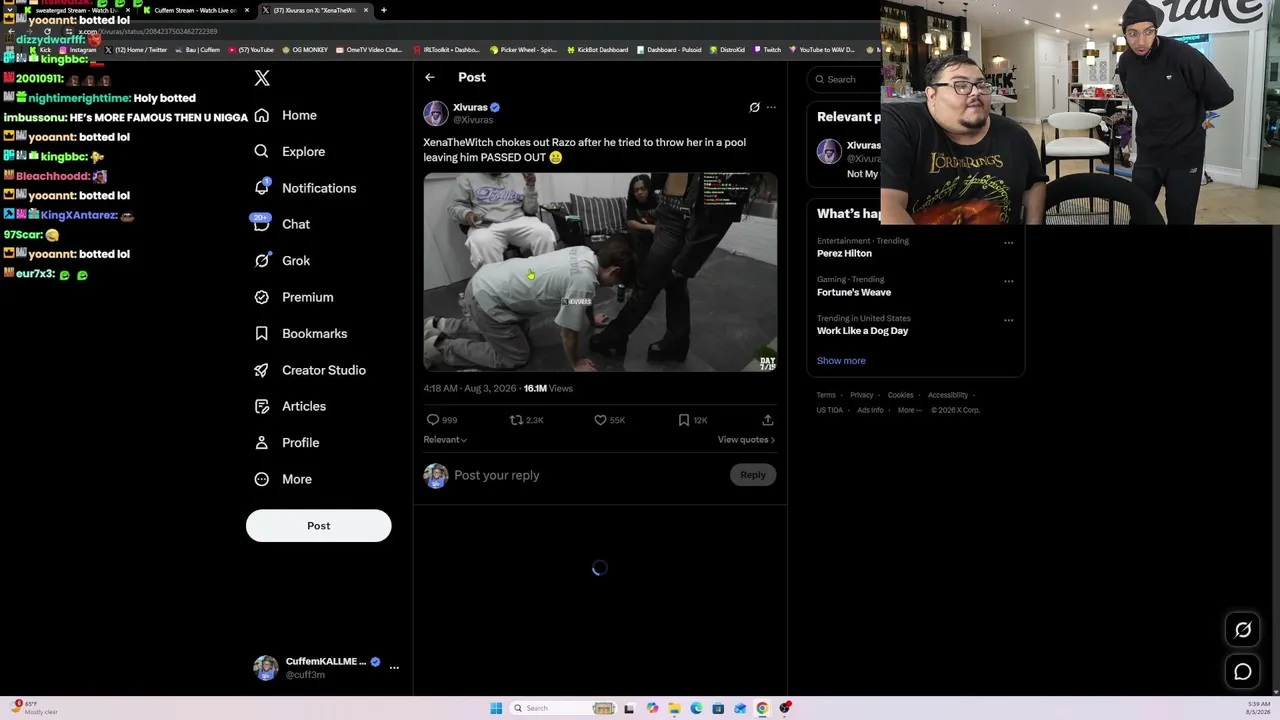Open the Explore page

click(290, 152)
